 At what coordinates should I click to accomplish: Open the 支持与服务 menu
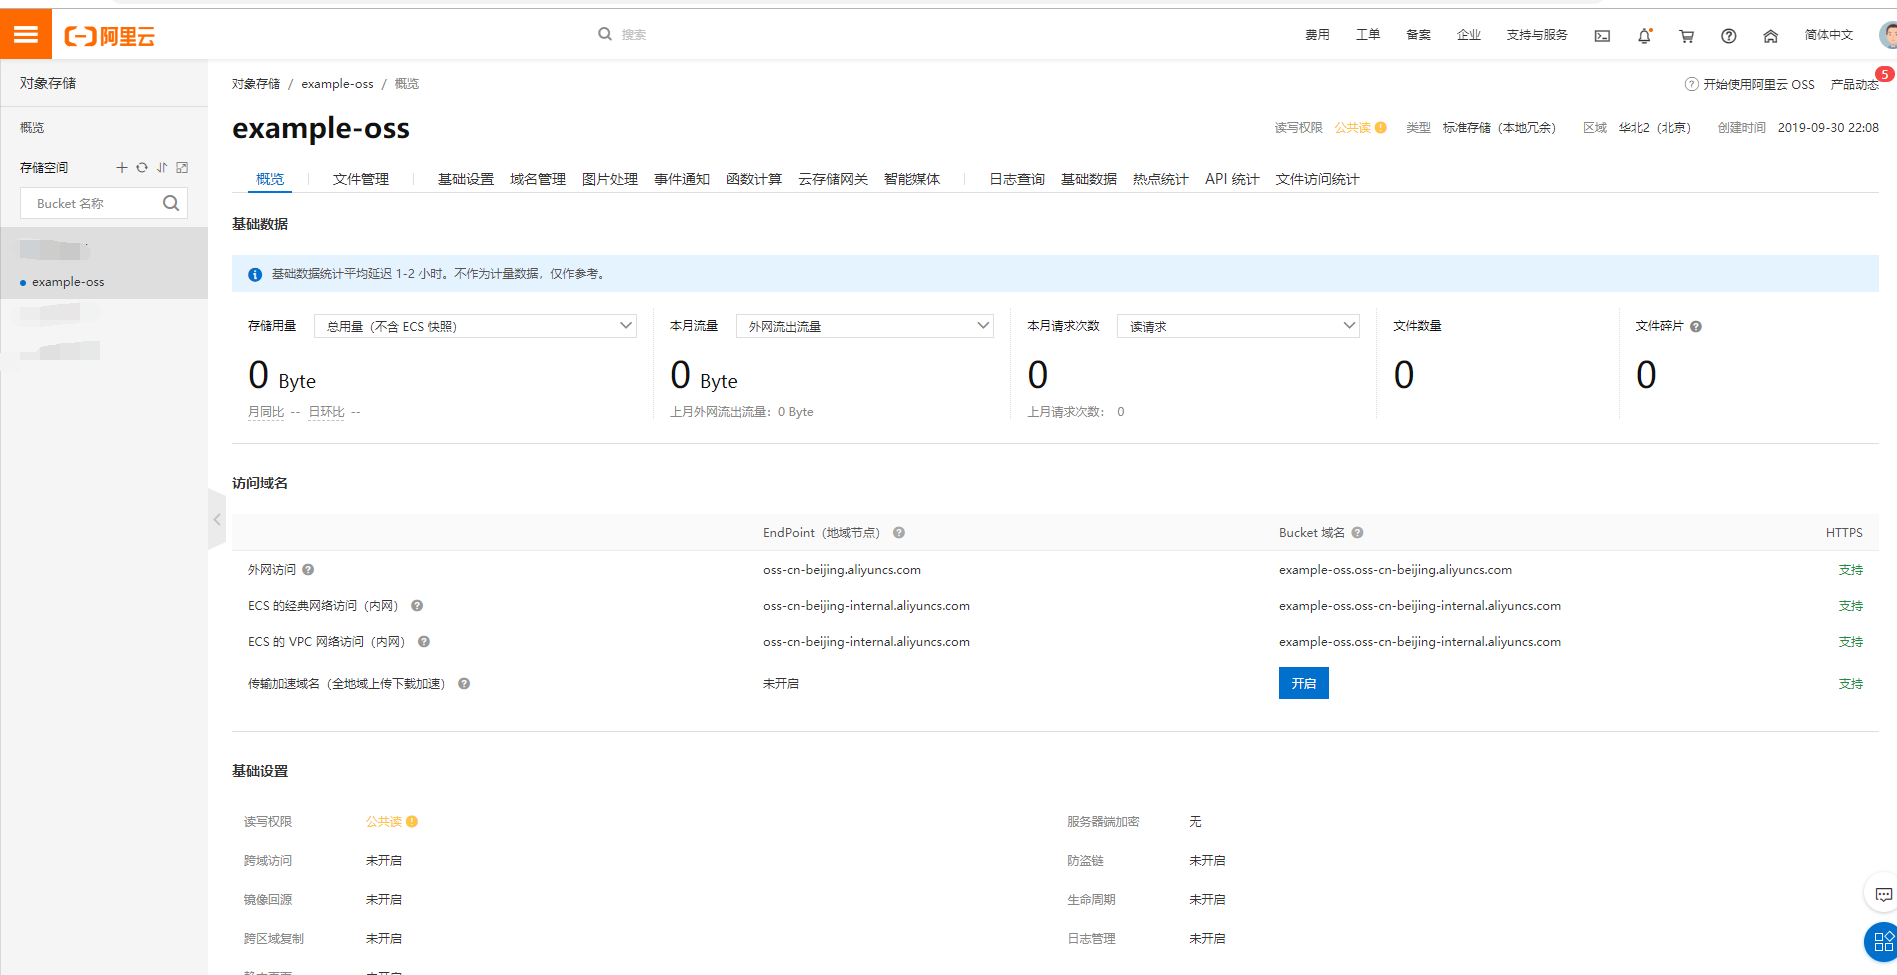[1537, 35]
